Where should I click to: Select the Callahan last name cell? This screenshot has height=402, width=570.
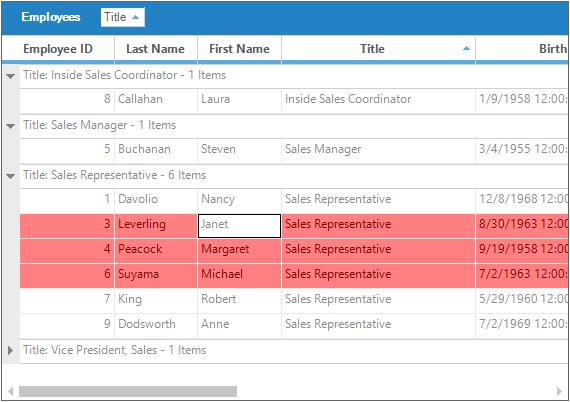tap(156, 100)
